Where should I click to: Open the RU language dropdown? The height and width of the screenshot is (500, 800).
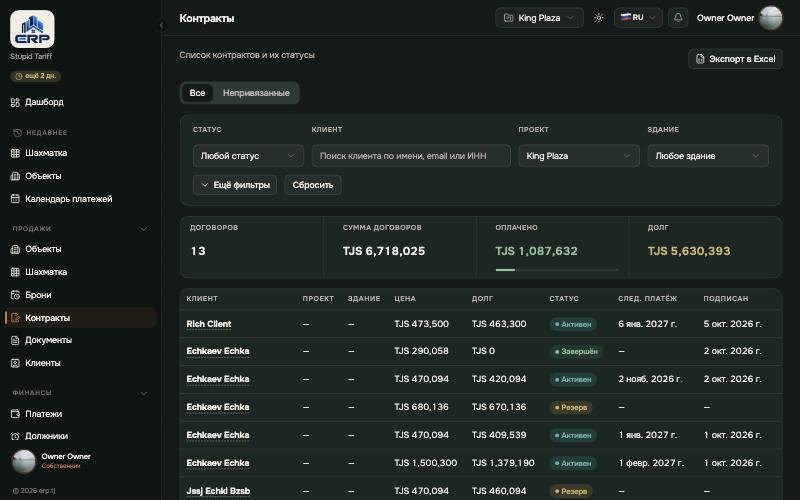pyautogui.click(x=638, y=18)
